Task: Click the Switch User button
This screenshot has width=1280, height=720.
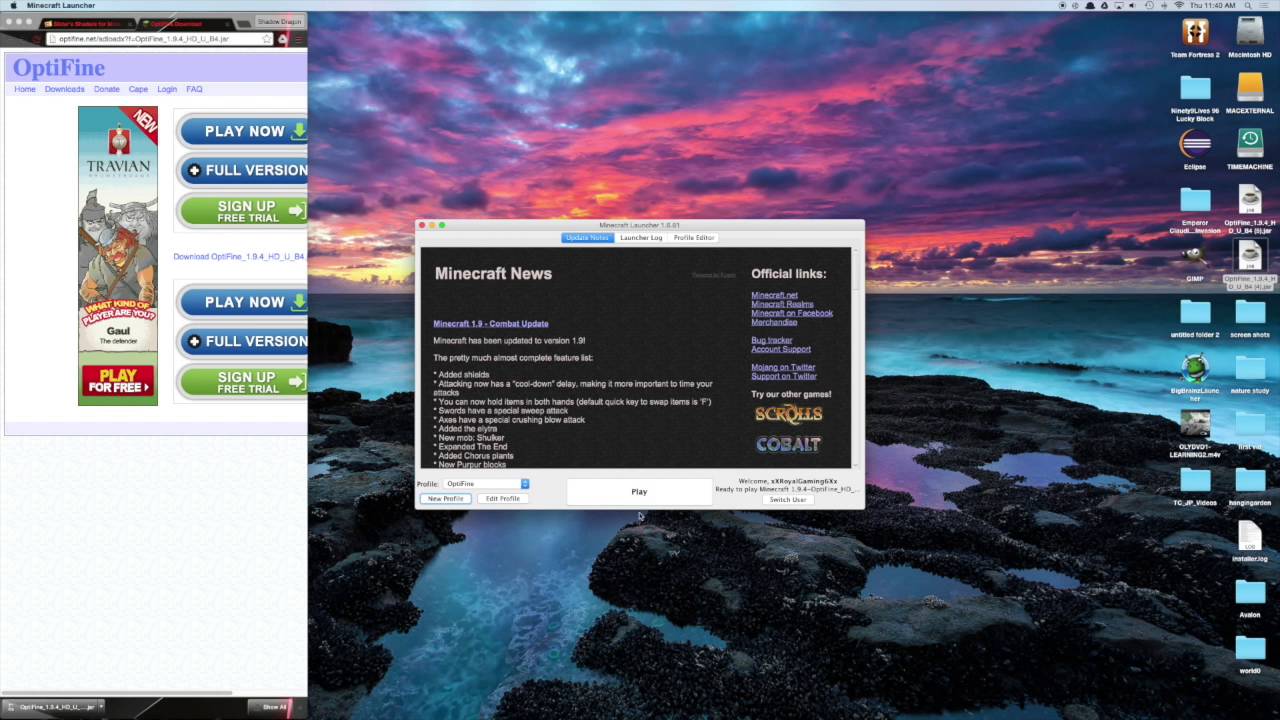Action: coord(788,500)
